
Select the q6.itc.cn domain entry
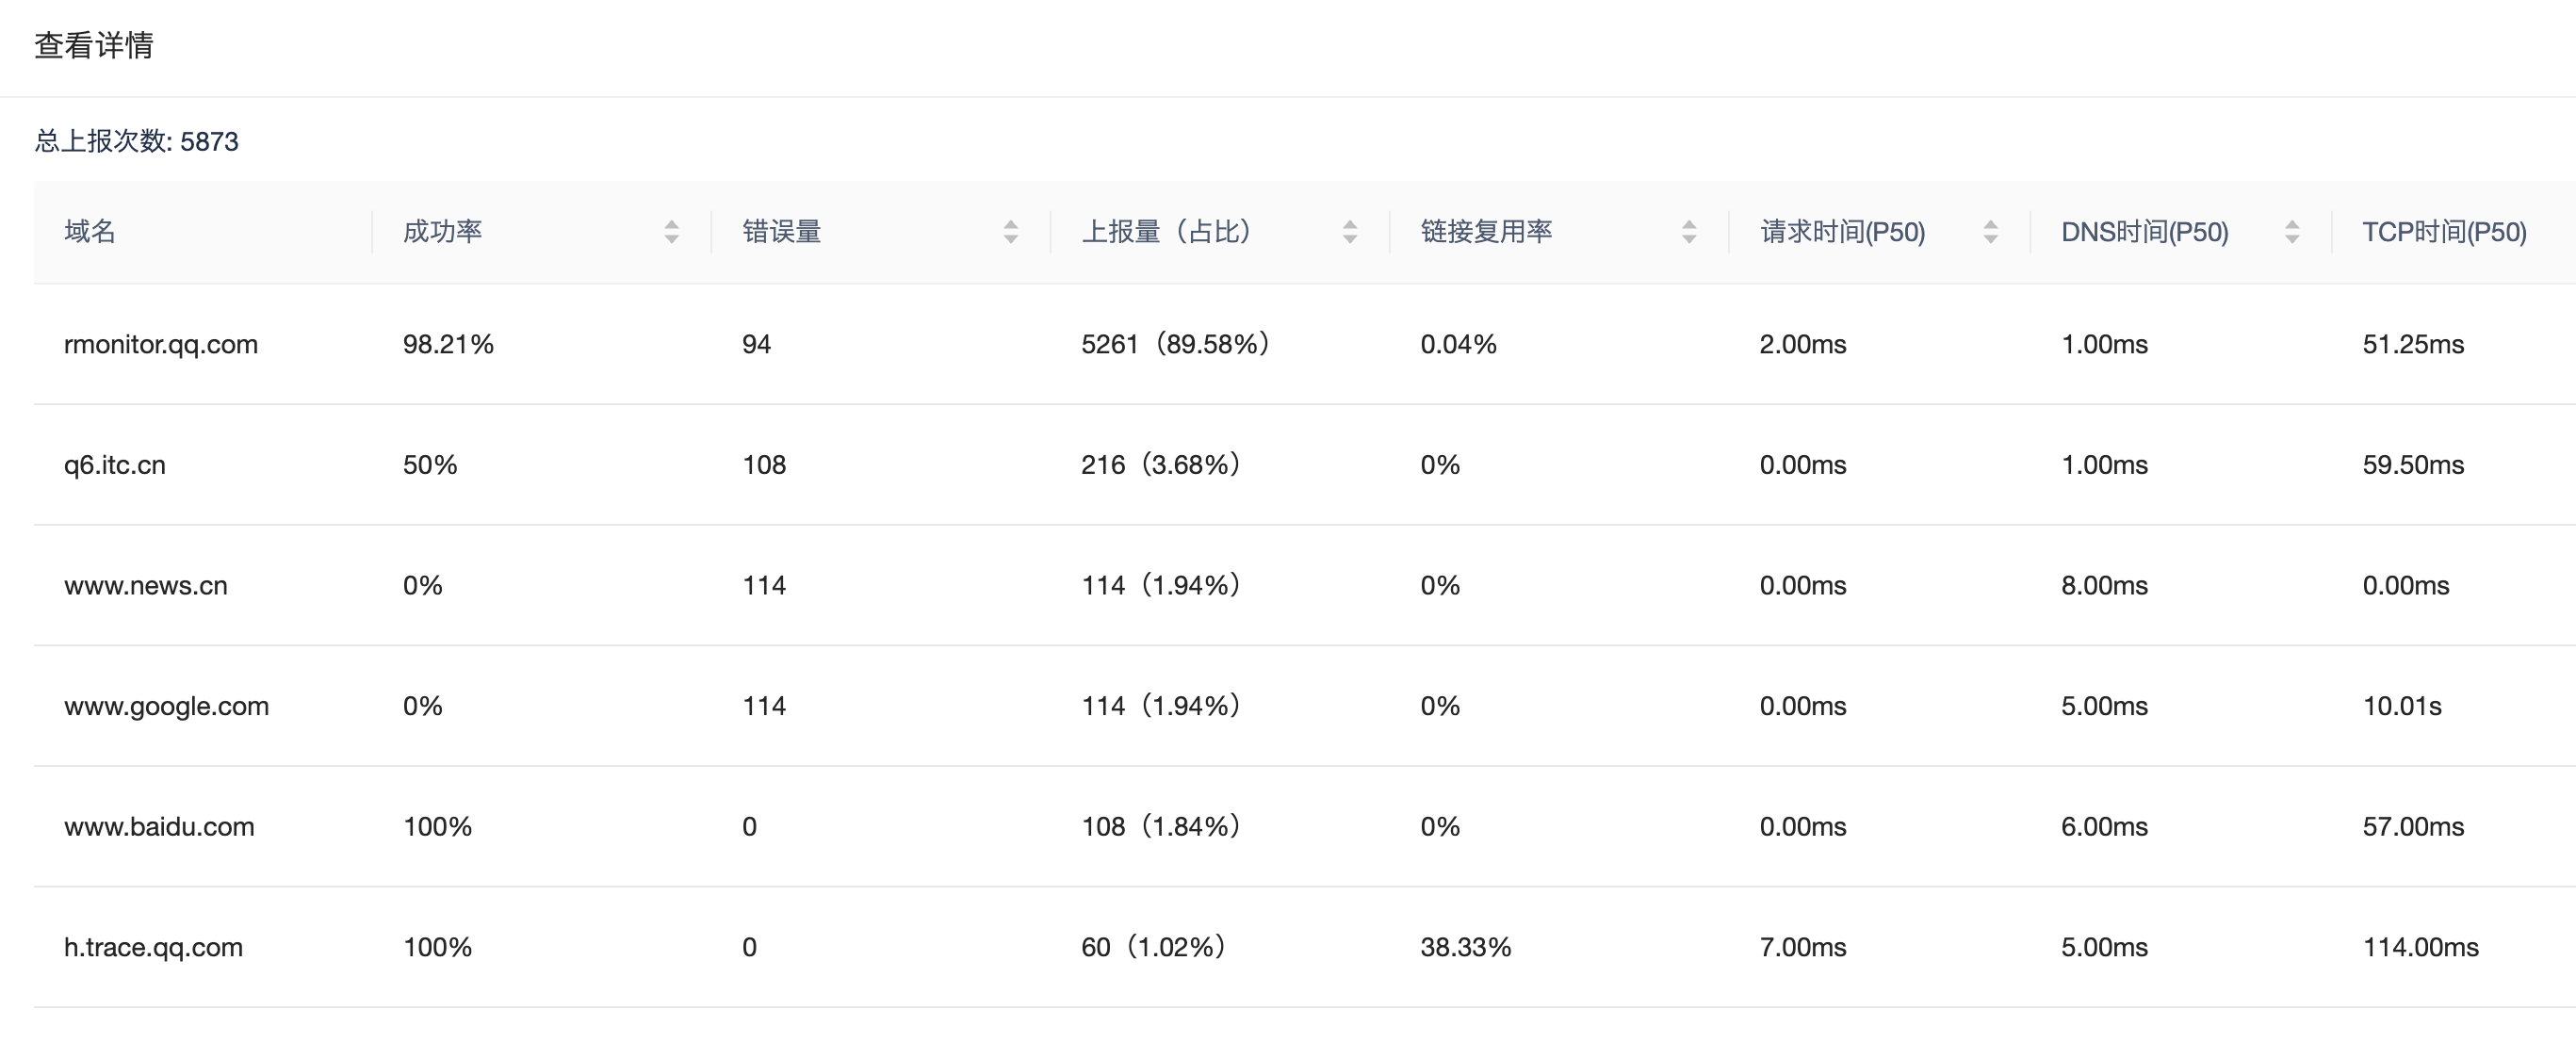tap(115, 465)
